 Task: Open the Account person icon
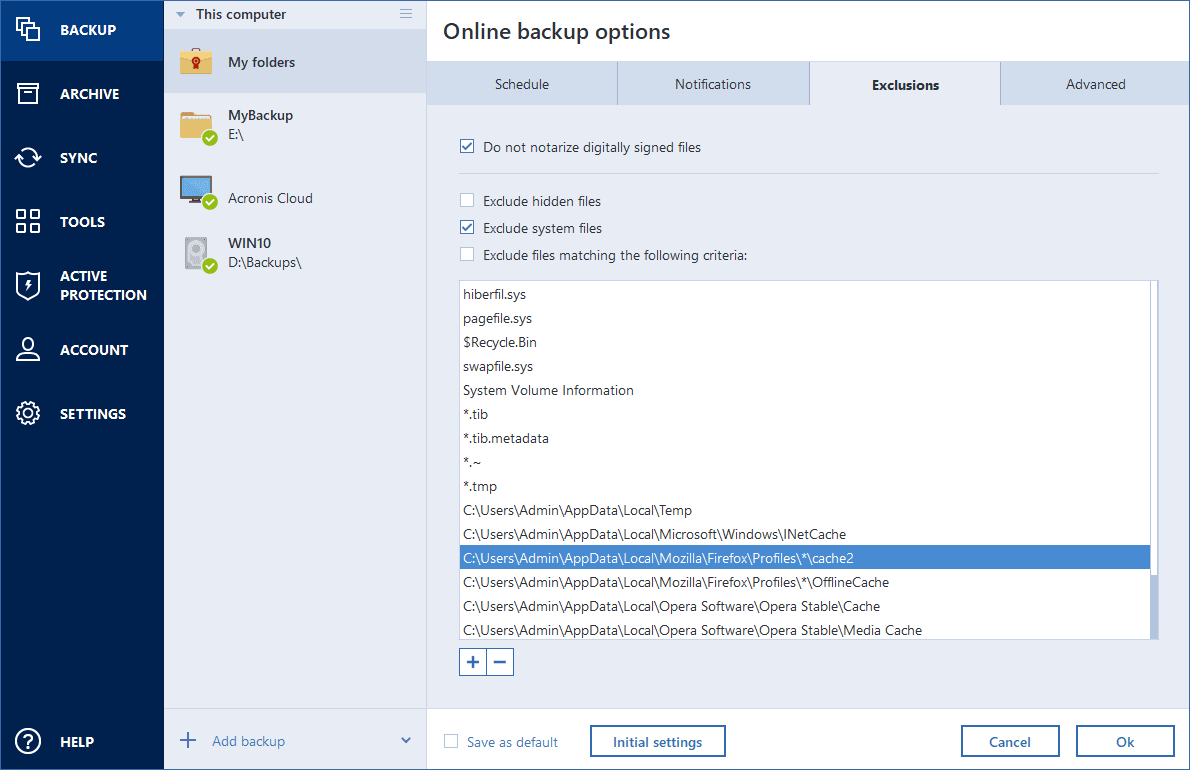click(x=28, y=350)
